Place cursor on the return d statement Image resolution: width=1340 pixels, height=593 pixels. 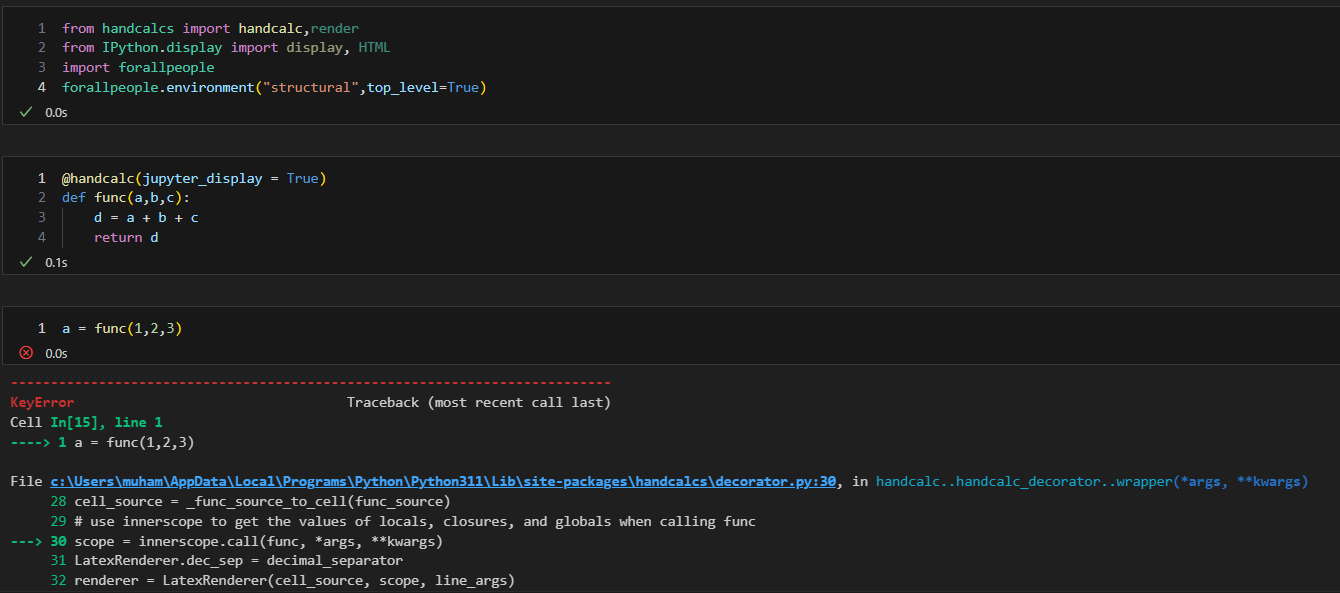tap(124, 237)
